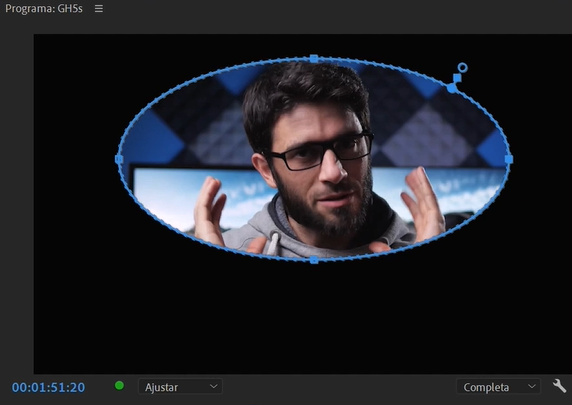Image resolution: width=572 pixels, height=405 pixels.
Task: Select the bottom ellipse mask handle
Action: [314, 260]
